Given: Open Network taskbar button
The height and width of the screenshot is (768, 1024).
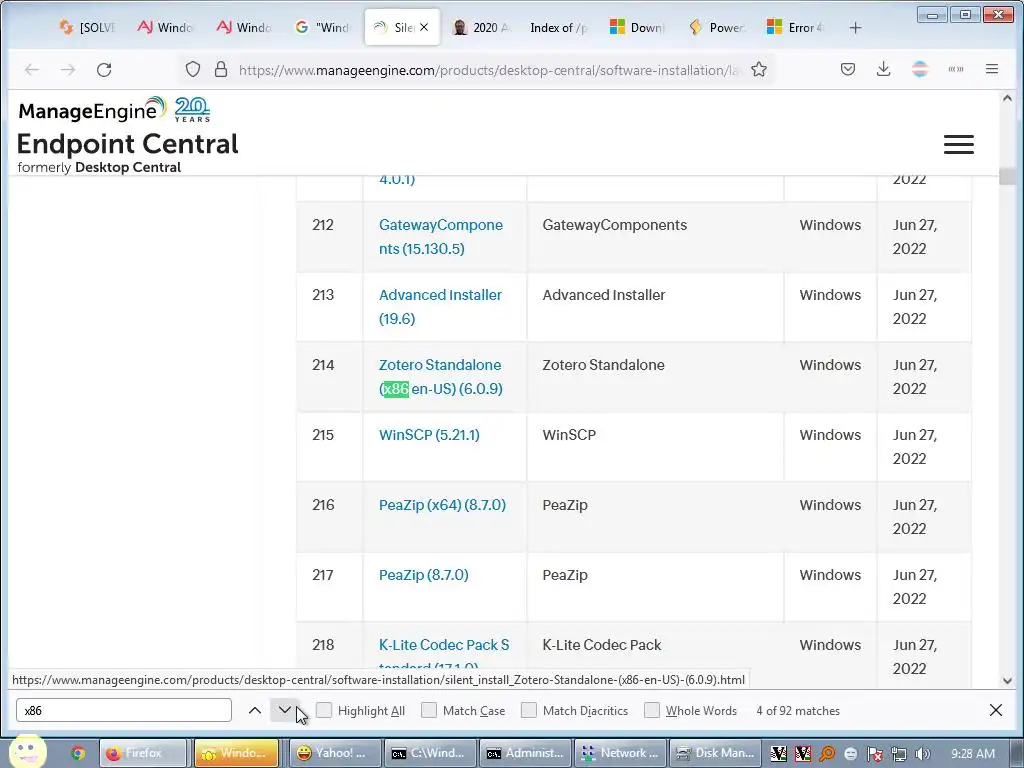Looking at the screenshot, I should [618, 753].
